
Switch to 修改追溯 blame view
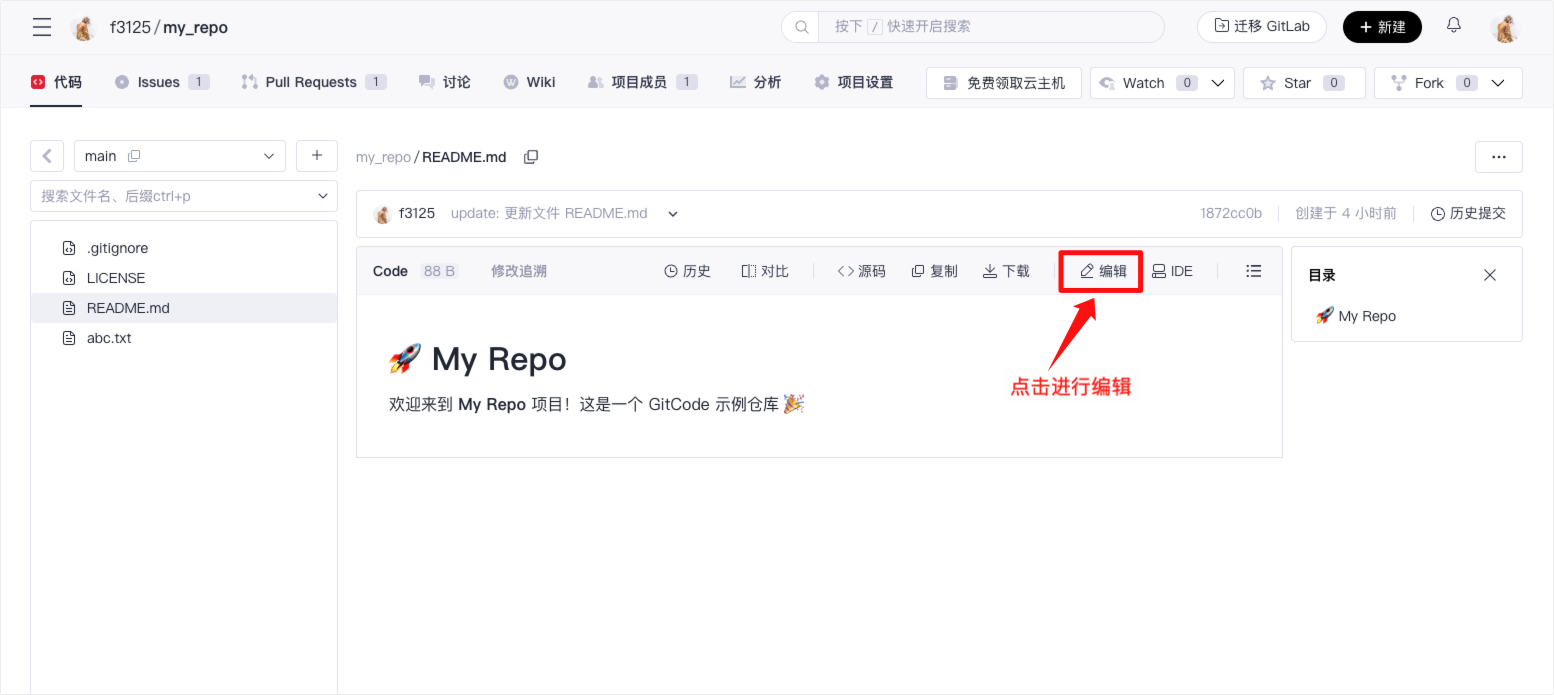tap(518, 271)
